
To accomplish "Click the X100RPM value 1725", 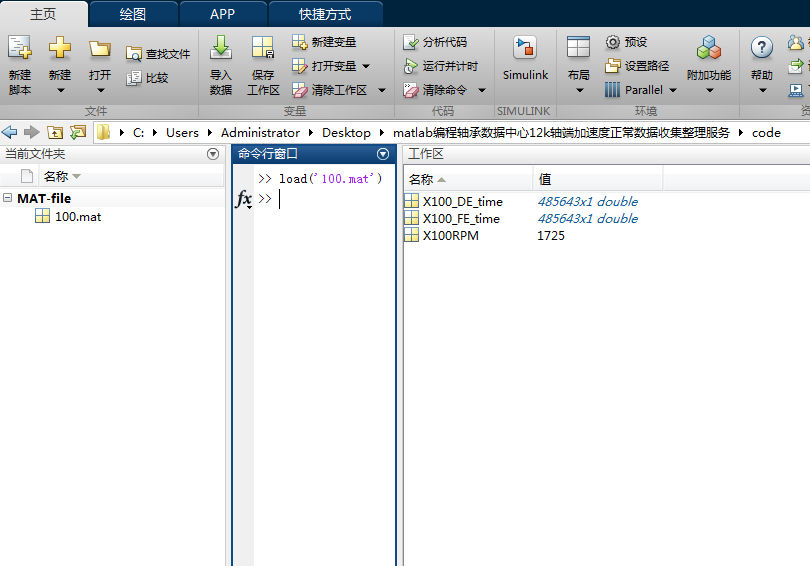I will 551,235.
